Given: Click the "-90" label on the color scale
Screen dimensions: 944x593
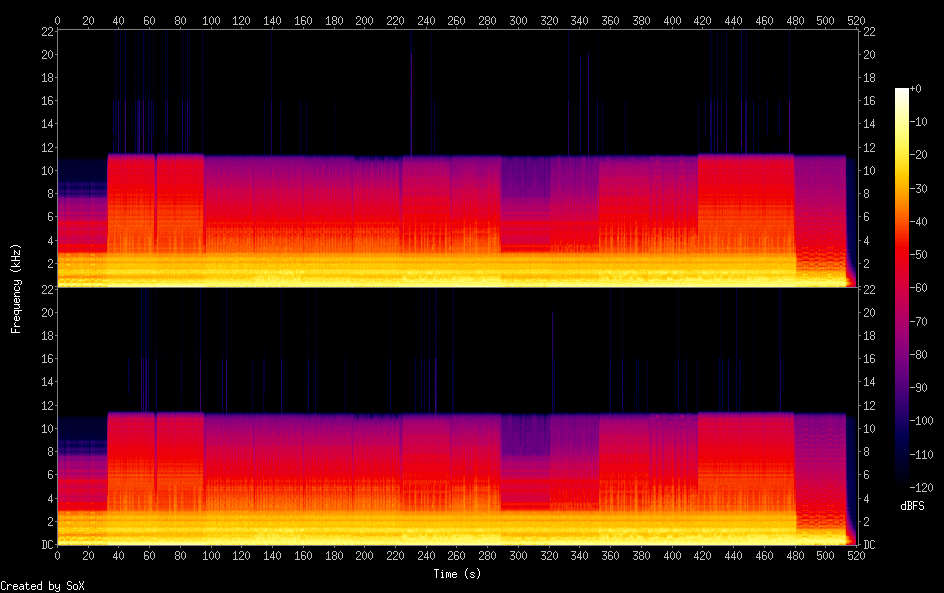Looking at the screenshot, I should pyautogui.click(x=923, y=388).
